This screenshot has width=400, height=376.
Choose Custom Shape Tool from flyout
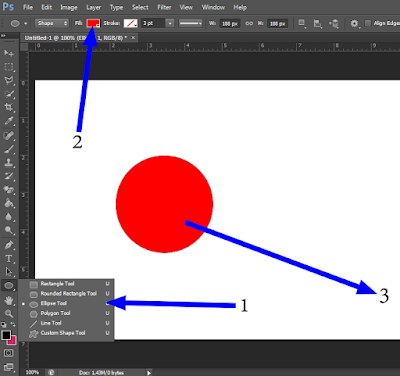click(x=66, y=333)
